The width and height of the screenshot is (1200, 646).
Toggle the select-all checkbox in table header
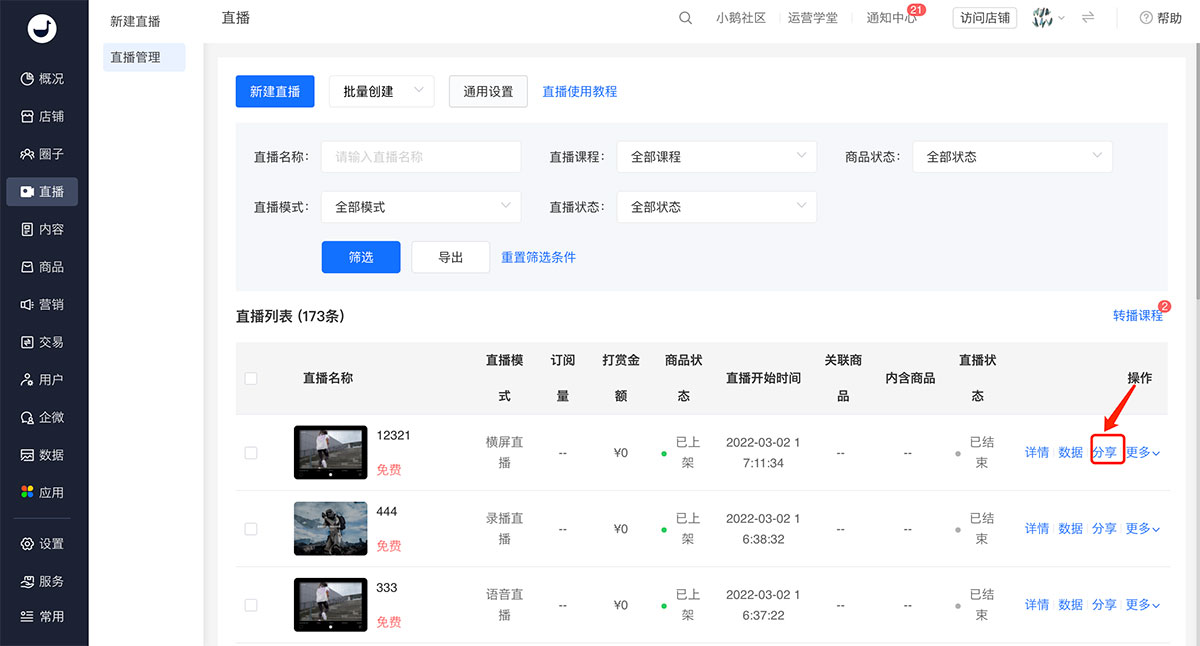(x=251, y=379)
